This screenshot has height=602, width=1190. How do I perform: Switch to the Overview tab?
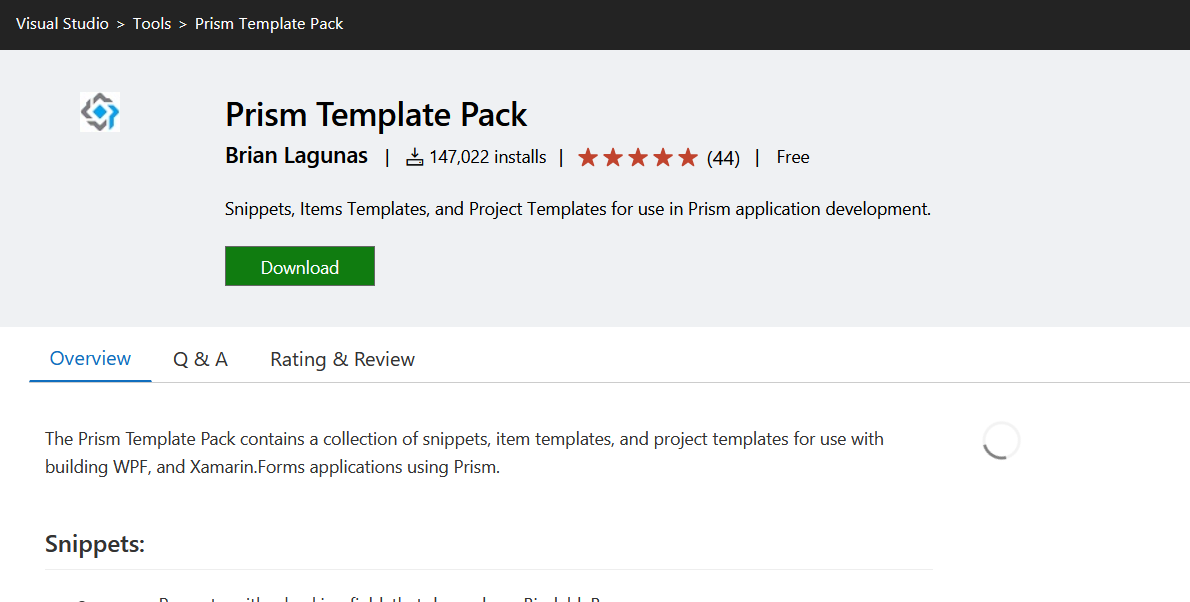90,358
